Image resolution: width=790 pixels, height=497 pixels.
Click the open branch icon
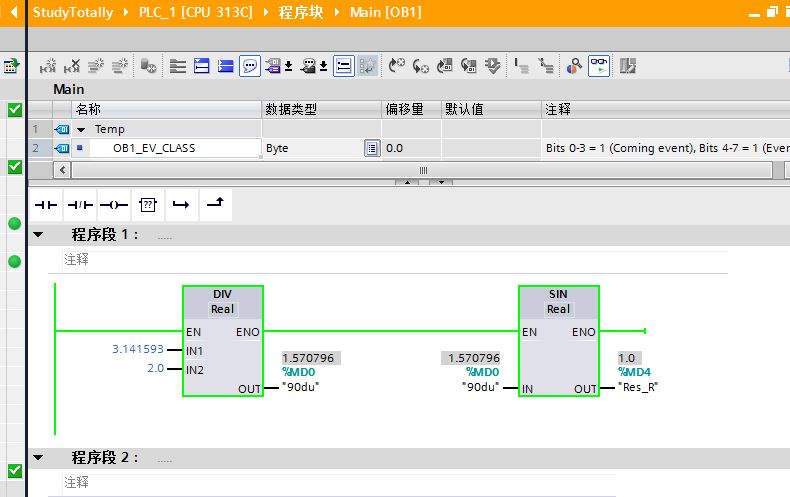(181, 204)
